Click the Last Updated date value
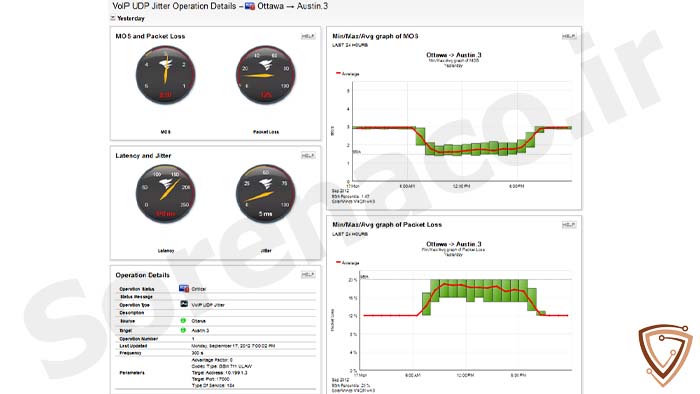Image resolution: width=700 pixels, height=394 pixels. point(233,346)
